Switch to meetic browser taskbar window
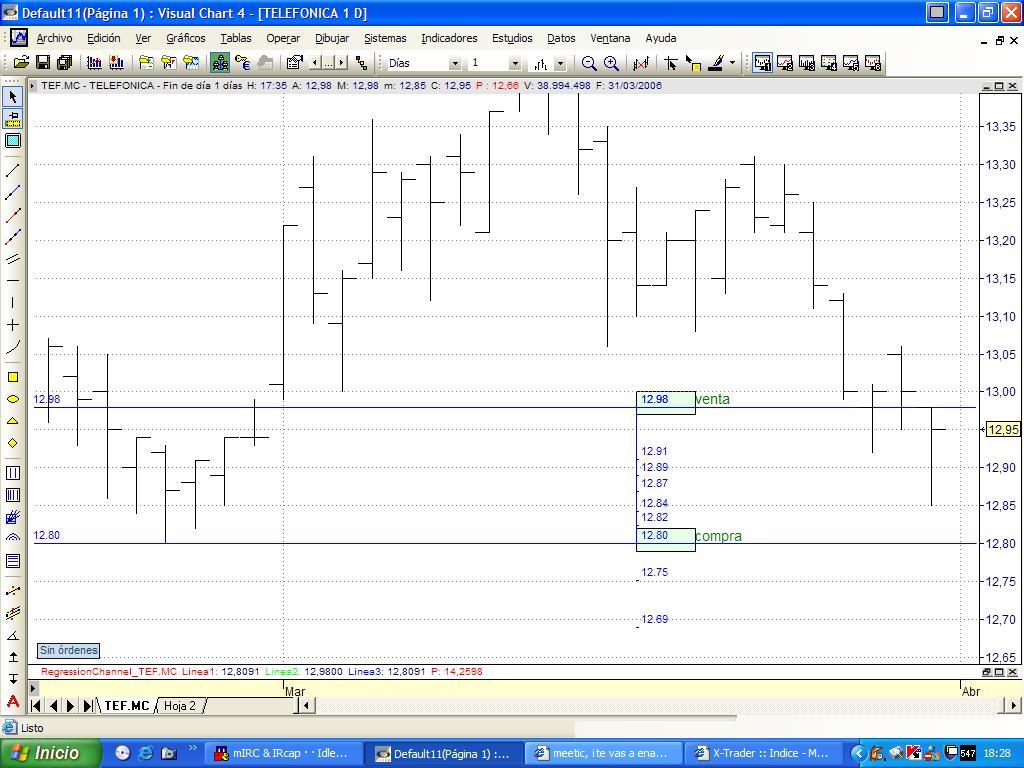The width and height of the screenshot is (1024, 768). click(x=604, y=753)
